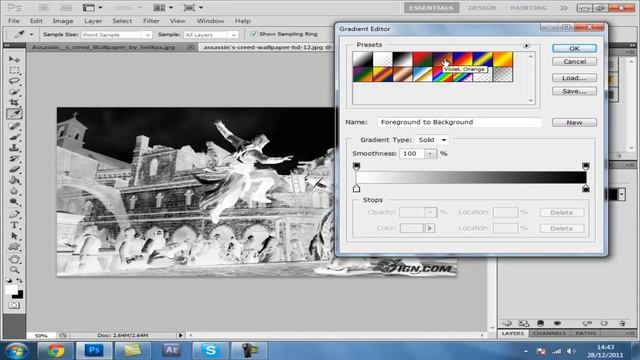Select the History Brush tool
Viewport: 640px width, 360px height.
click(14, 158)
